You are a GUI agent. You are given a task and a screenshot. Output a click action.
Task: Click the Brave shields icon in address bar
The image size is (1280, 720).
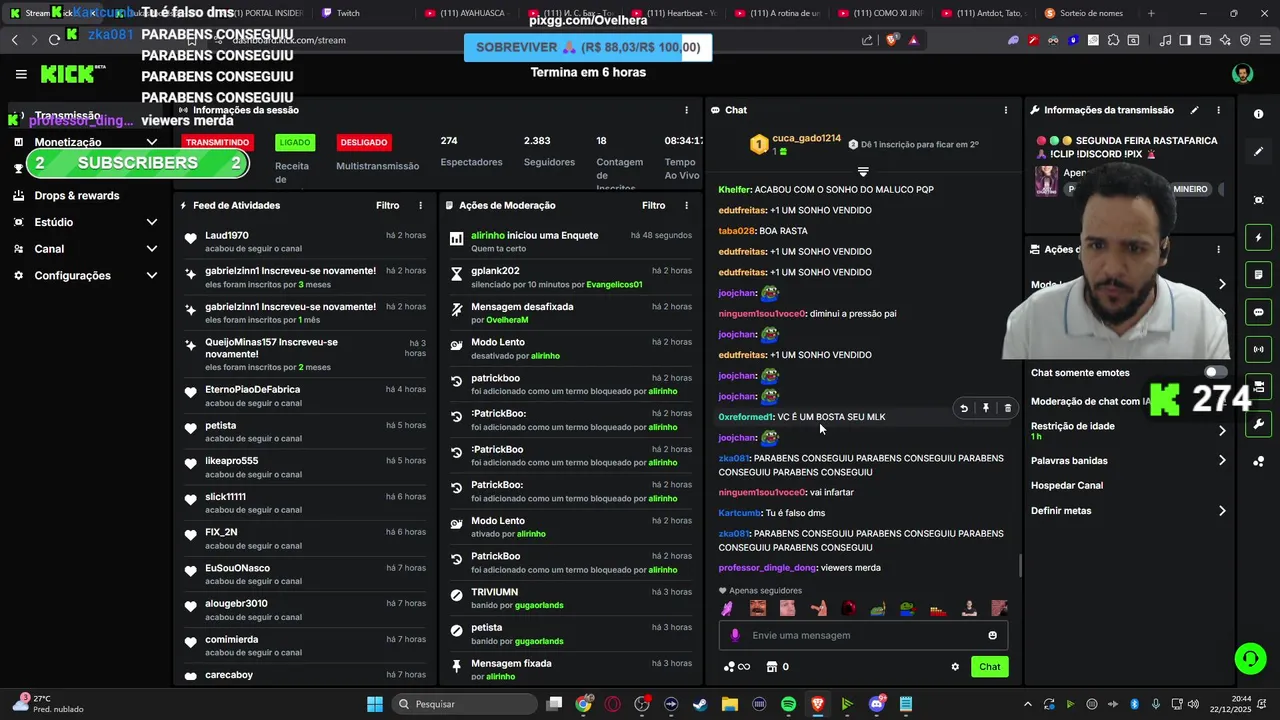tap(893, 40)
